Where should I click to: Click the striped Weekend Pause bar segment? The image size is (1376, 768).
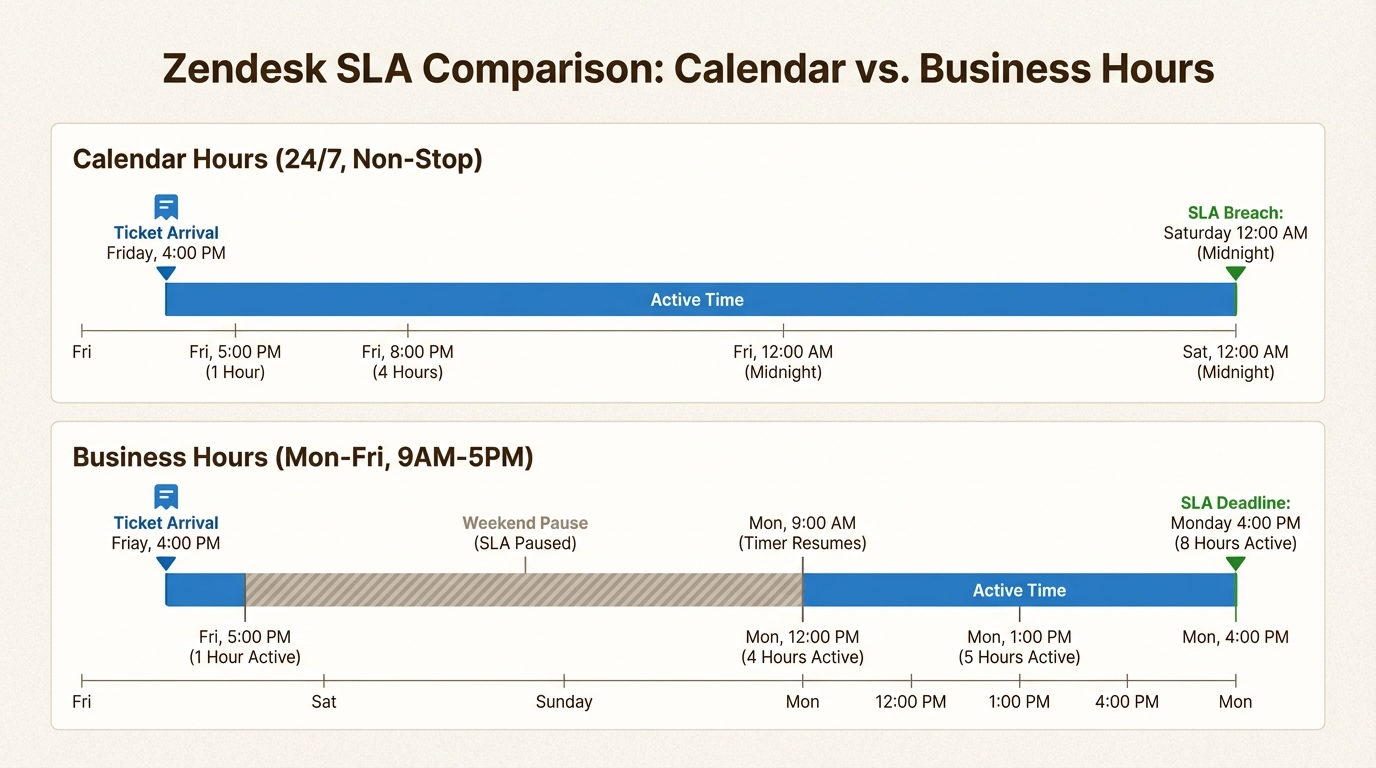[523, 590]
